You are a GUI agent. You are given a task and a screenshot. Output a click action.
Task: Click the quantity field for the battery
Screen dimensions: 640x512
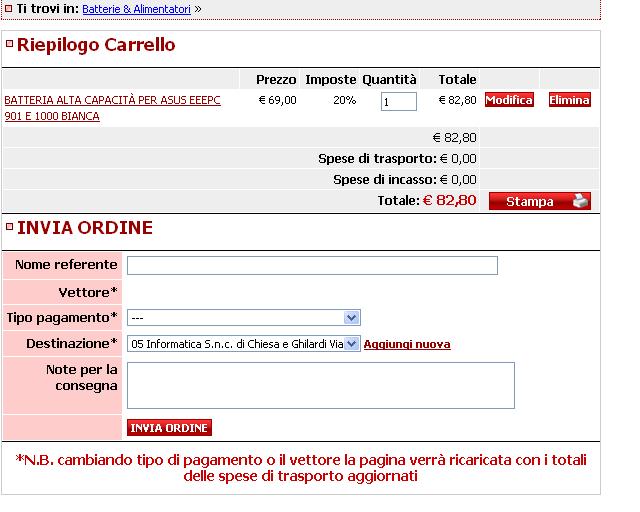coord(399,101)
